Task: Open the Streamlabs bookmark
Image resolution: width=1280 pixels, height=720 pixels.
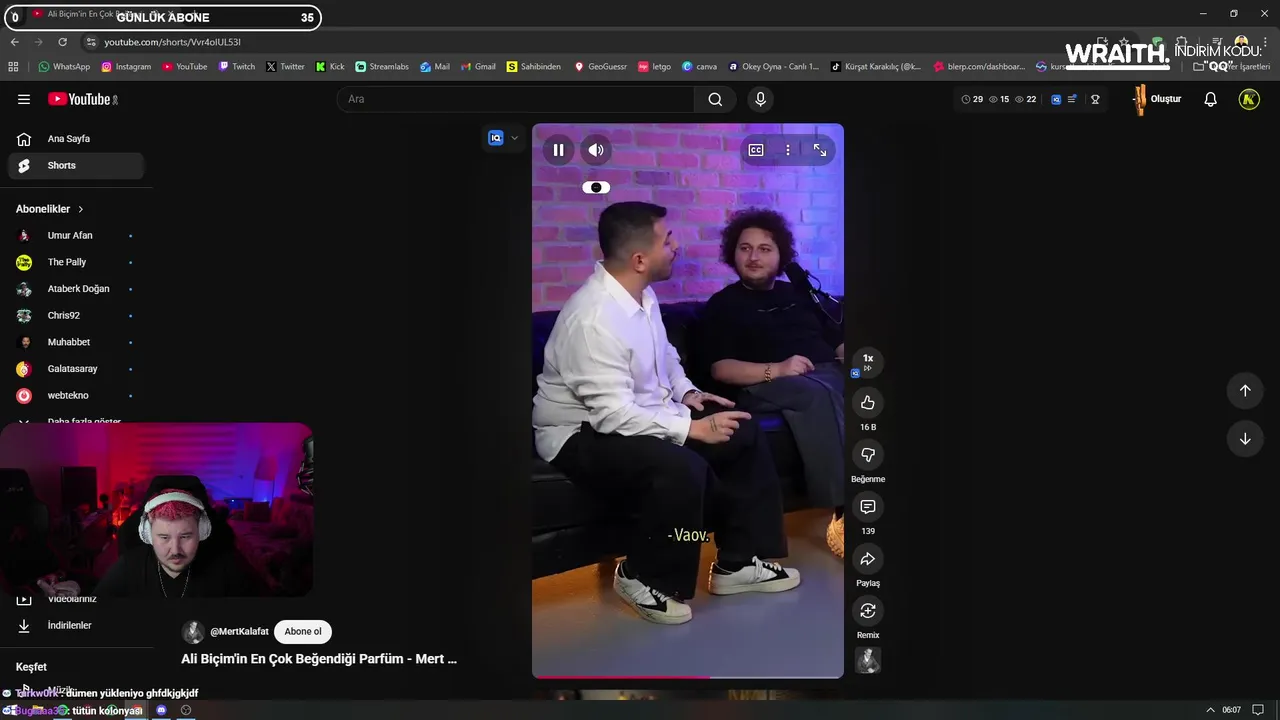Action: tap(382, 67)
